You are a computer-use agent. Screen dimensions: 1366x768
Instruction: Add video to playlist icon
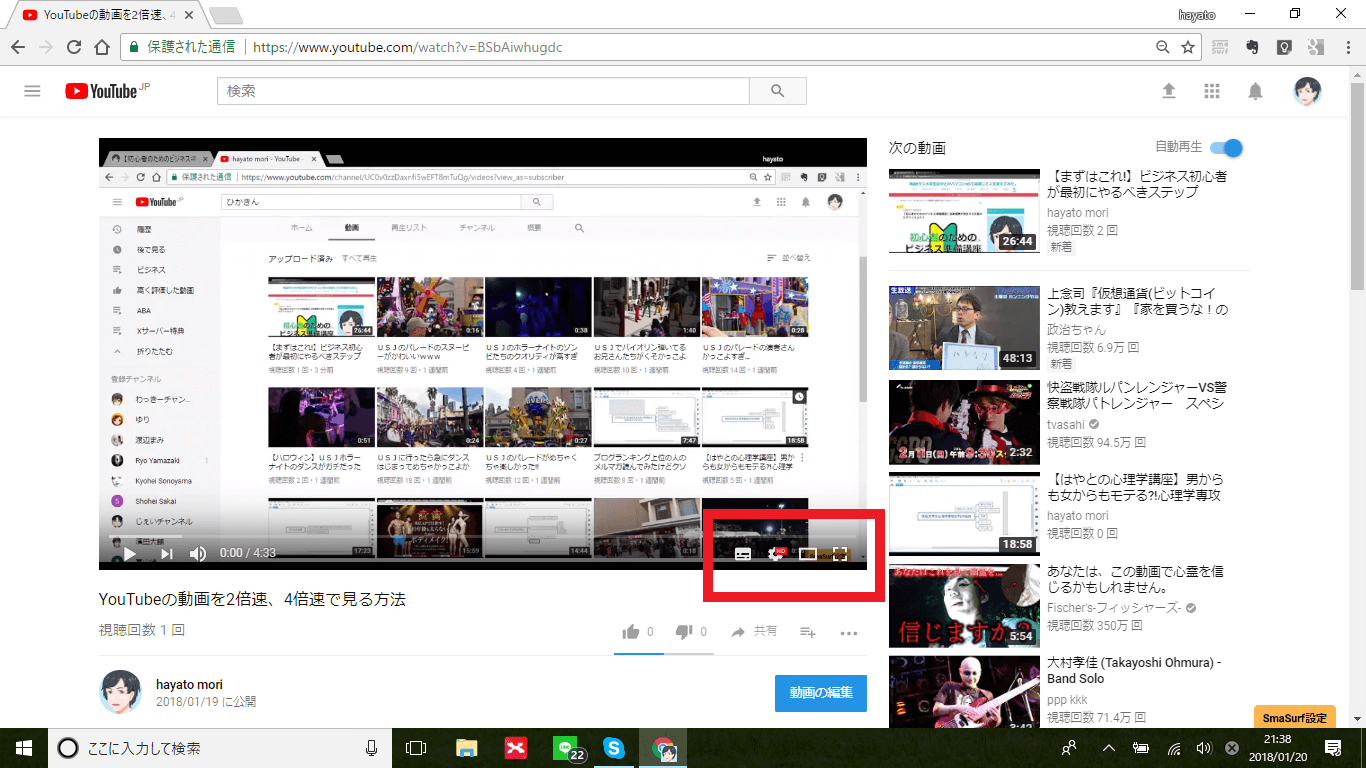tap(808, 632)
